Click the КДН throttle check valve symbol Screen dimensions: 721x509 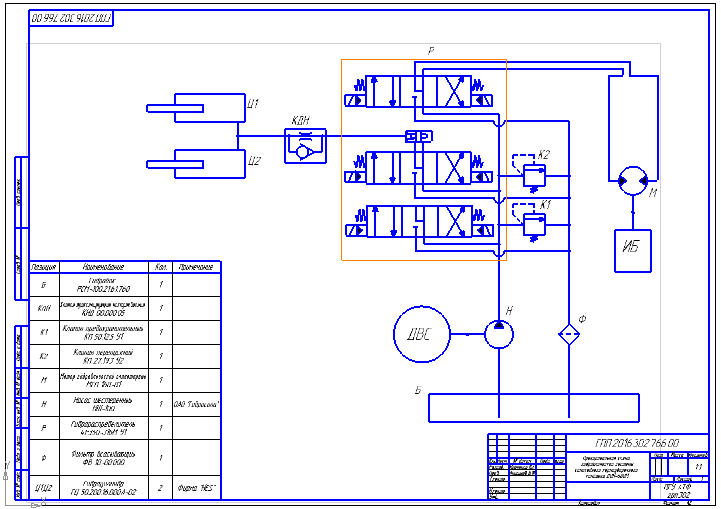(305, 146)
